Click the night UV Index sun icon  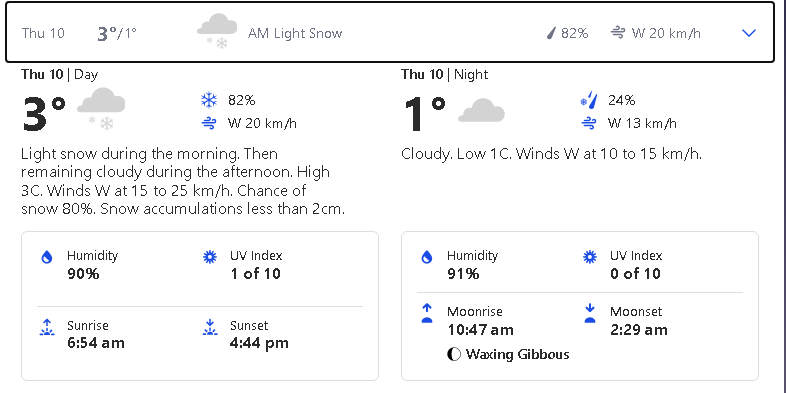click(590, 257)
